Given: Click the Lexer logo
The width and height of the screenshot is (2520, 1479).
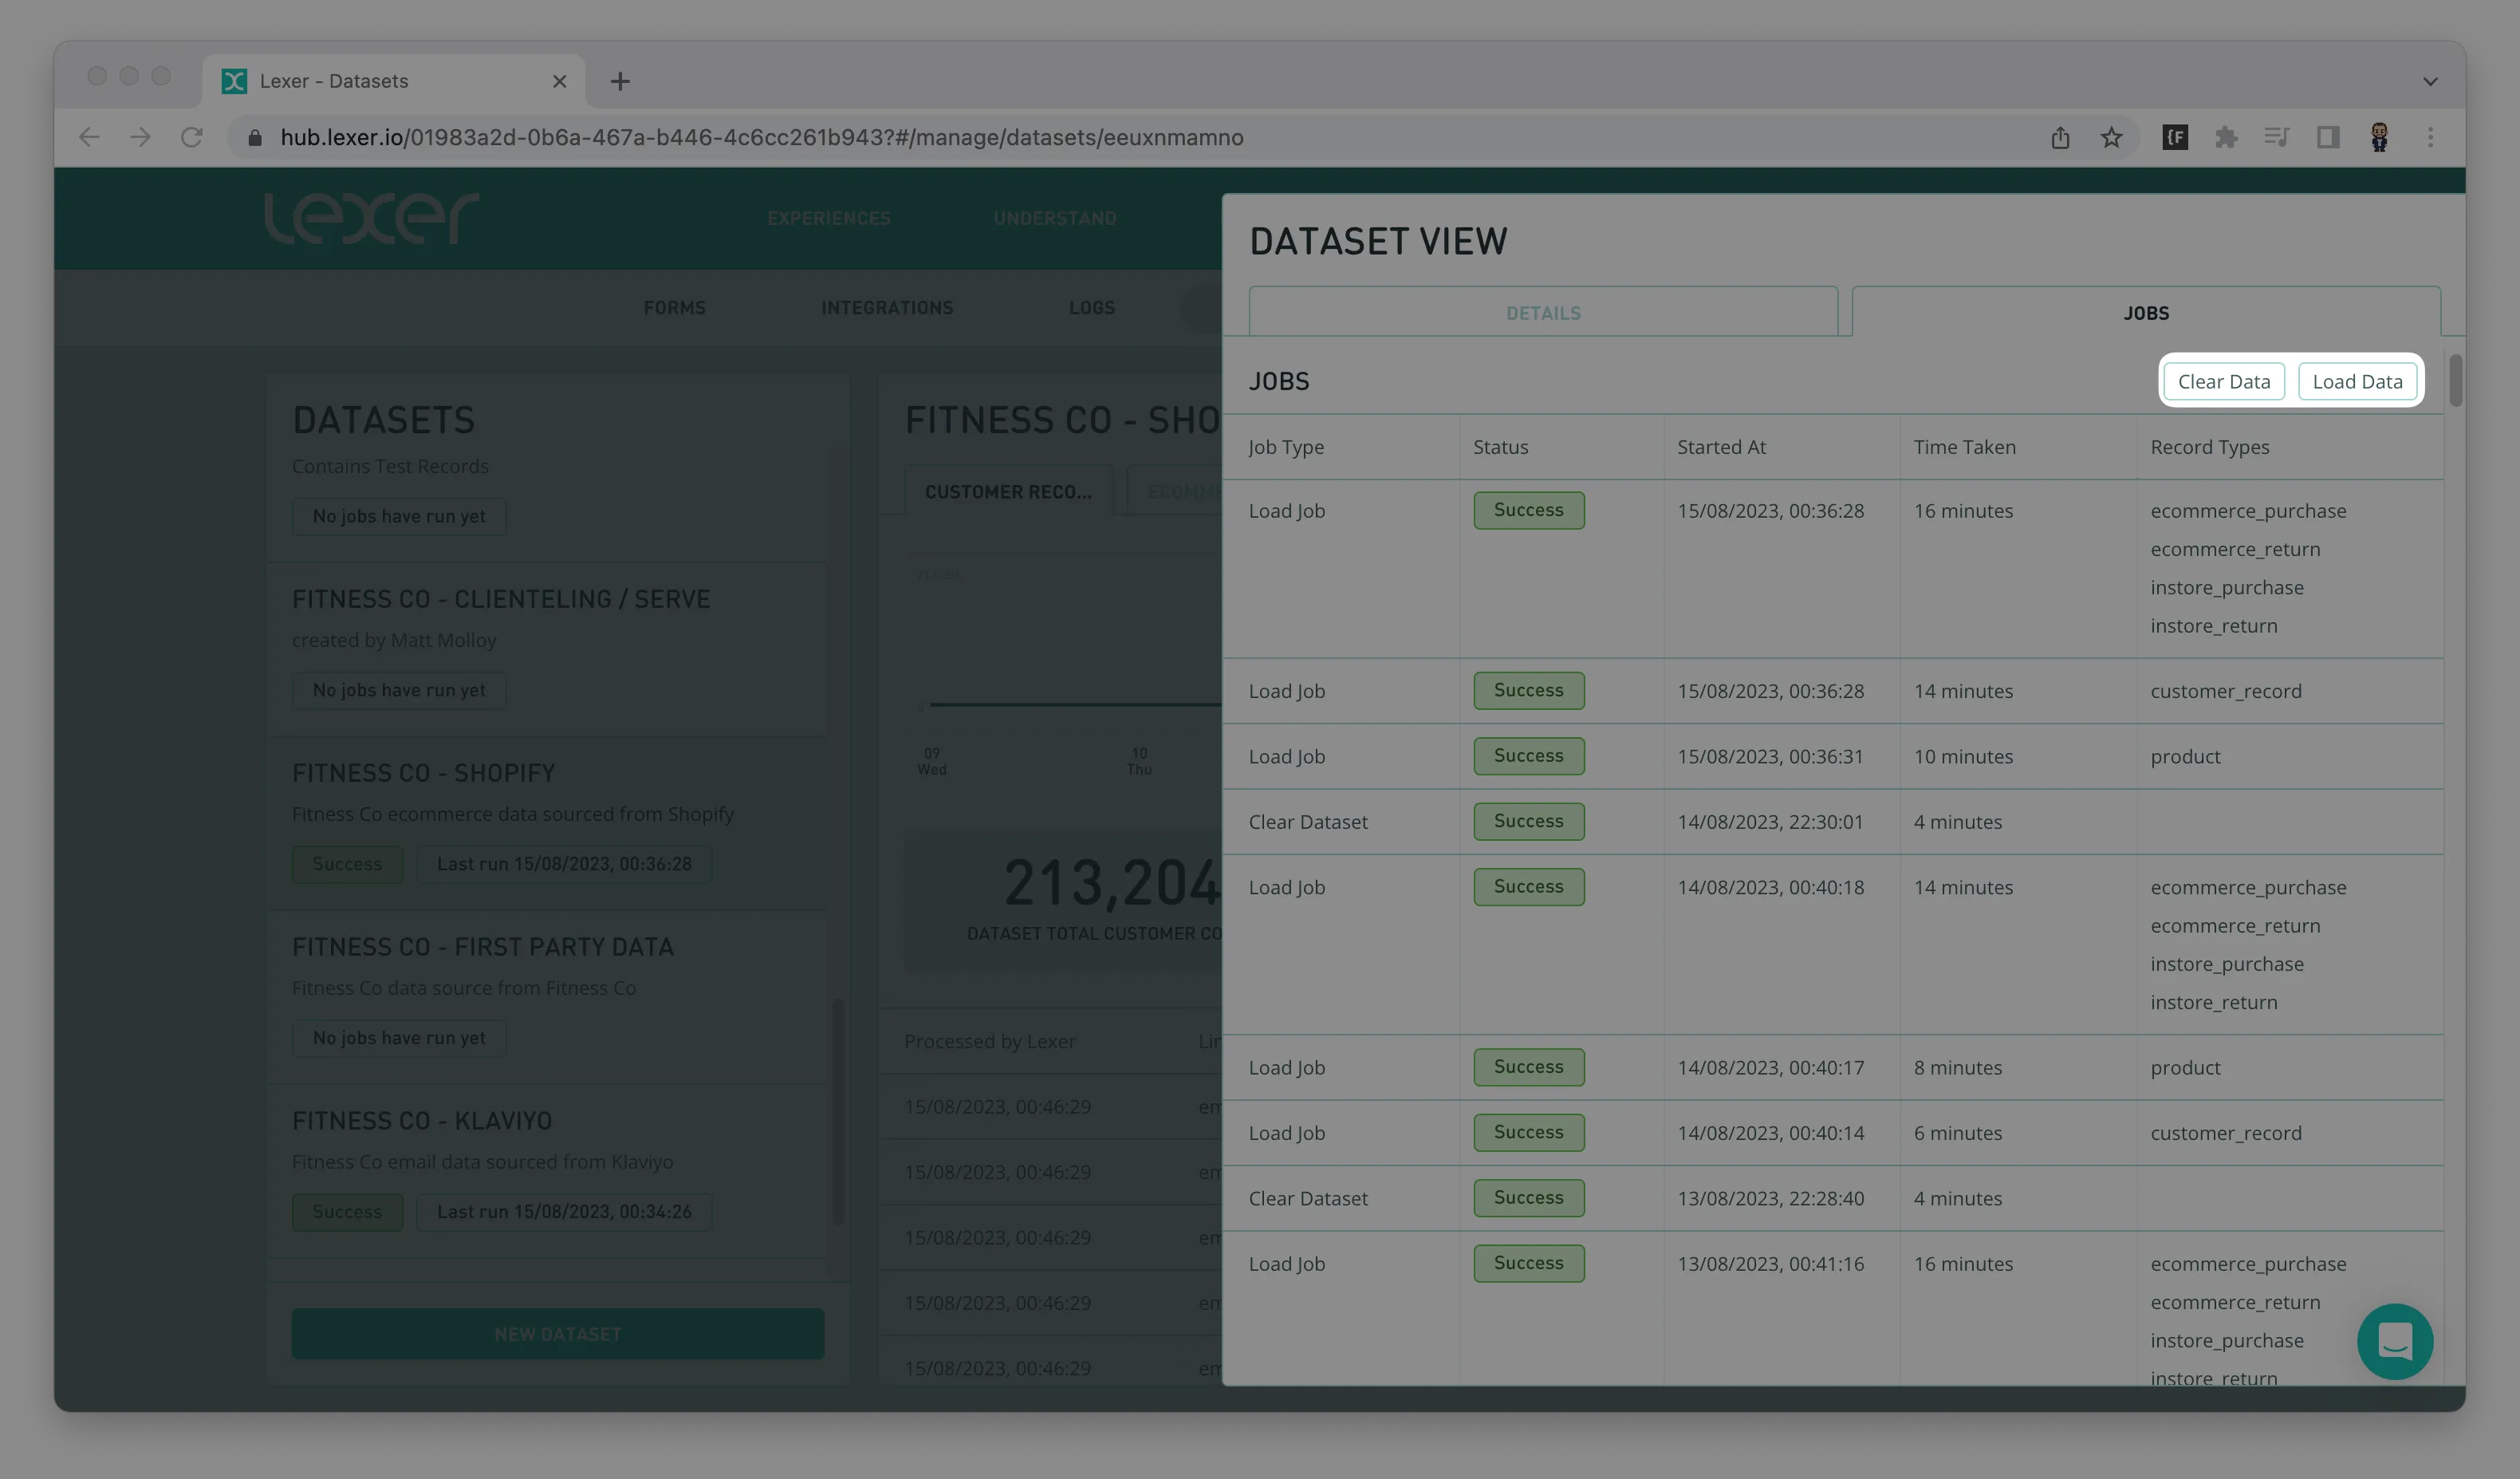Looking at the screenshot, I should (371, 217).
